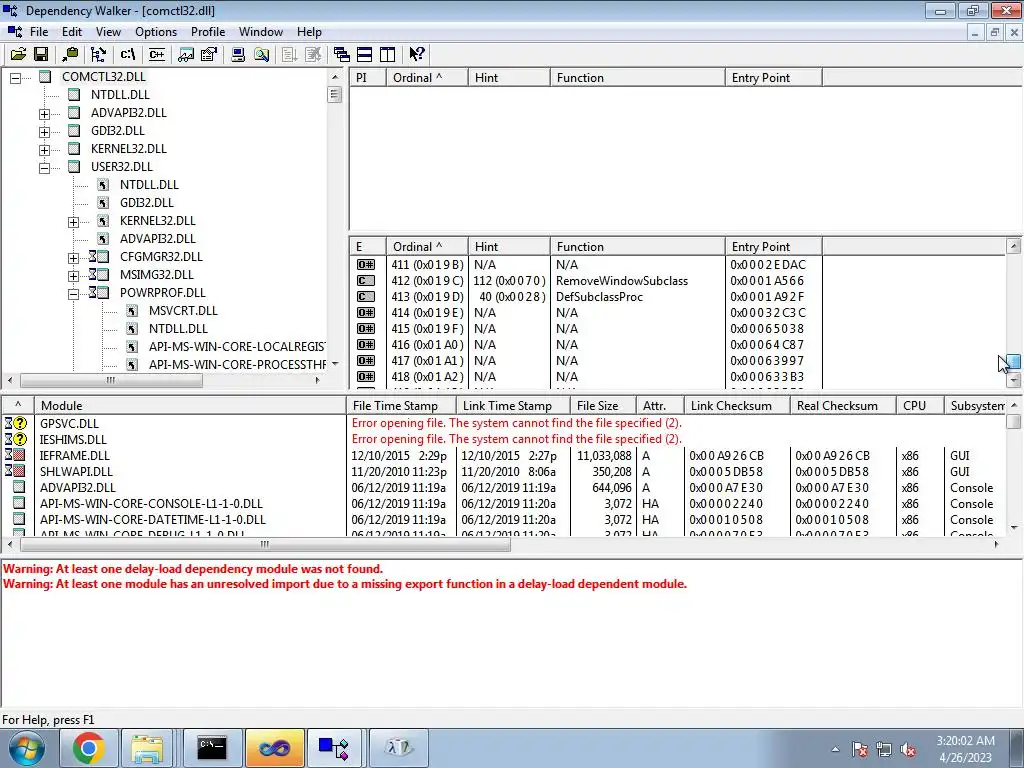The width and height of the screenshot is (1024, 768).
Task: Open View Module in External Viewer icon
Action: [x=186, y=54]
